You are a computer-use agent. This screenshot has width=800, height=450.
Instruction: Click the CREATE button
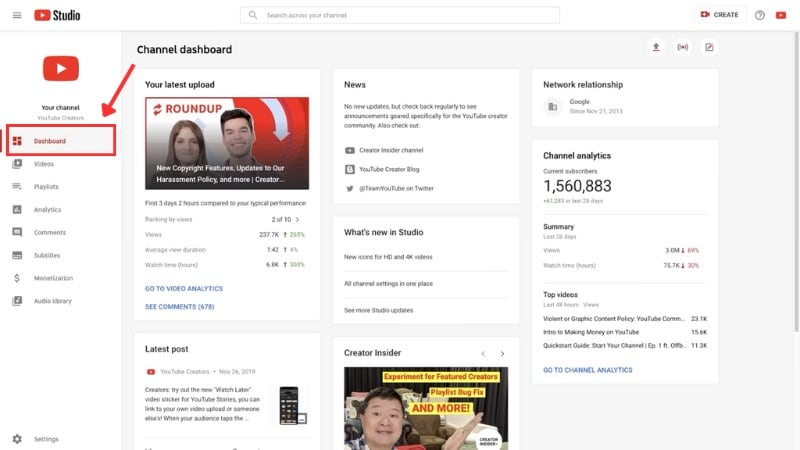pyautogui.click(x=719, y=15)
